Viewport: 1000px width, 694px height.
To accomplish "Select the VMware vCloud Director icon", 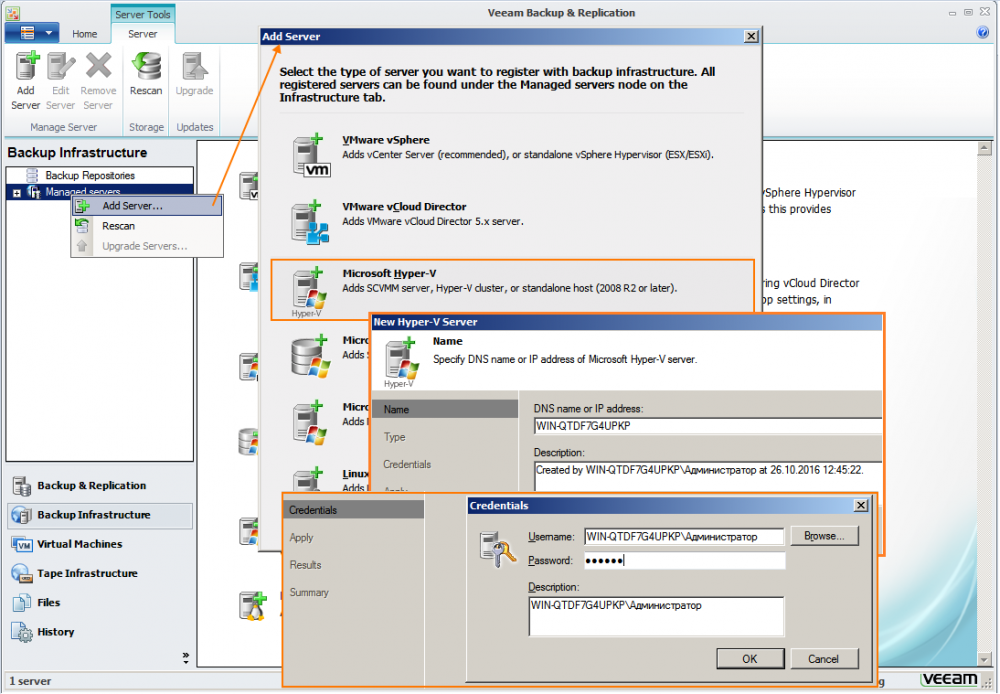I will [311, 222].
